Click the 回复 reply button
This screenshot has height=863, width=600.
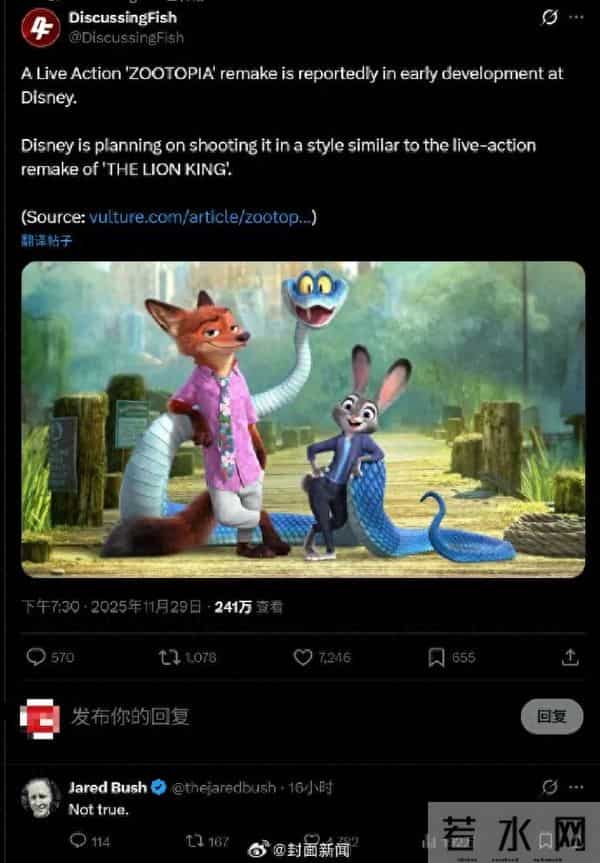[552, 716]
